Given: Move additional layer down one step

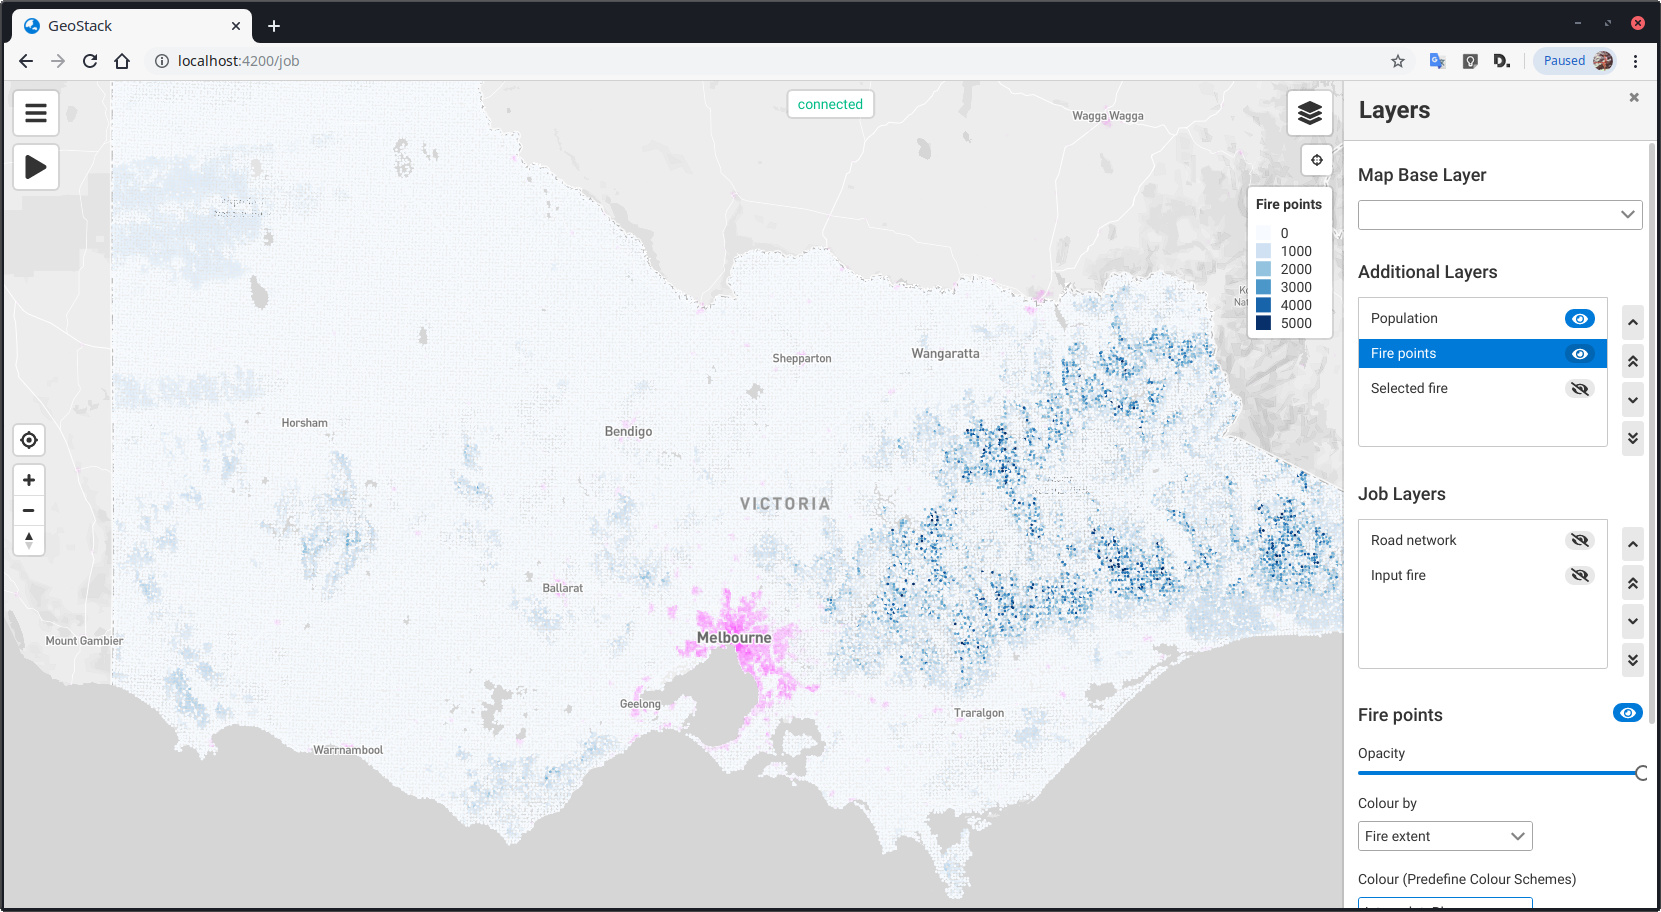Looking at the screenshot, I should pyautogui.click(x=1633, y=400).
